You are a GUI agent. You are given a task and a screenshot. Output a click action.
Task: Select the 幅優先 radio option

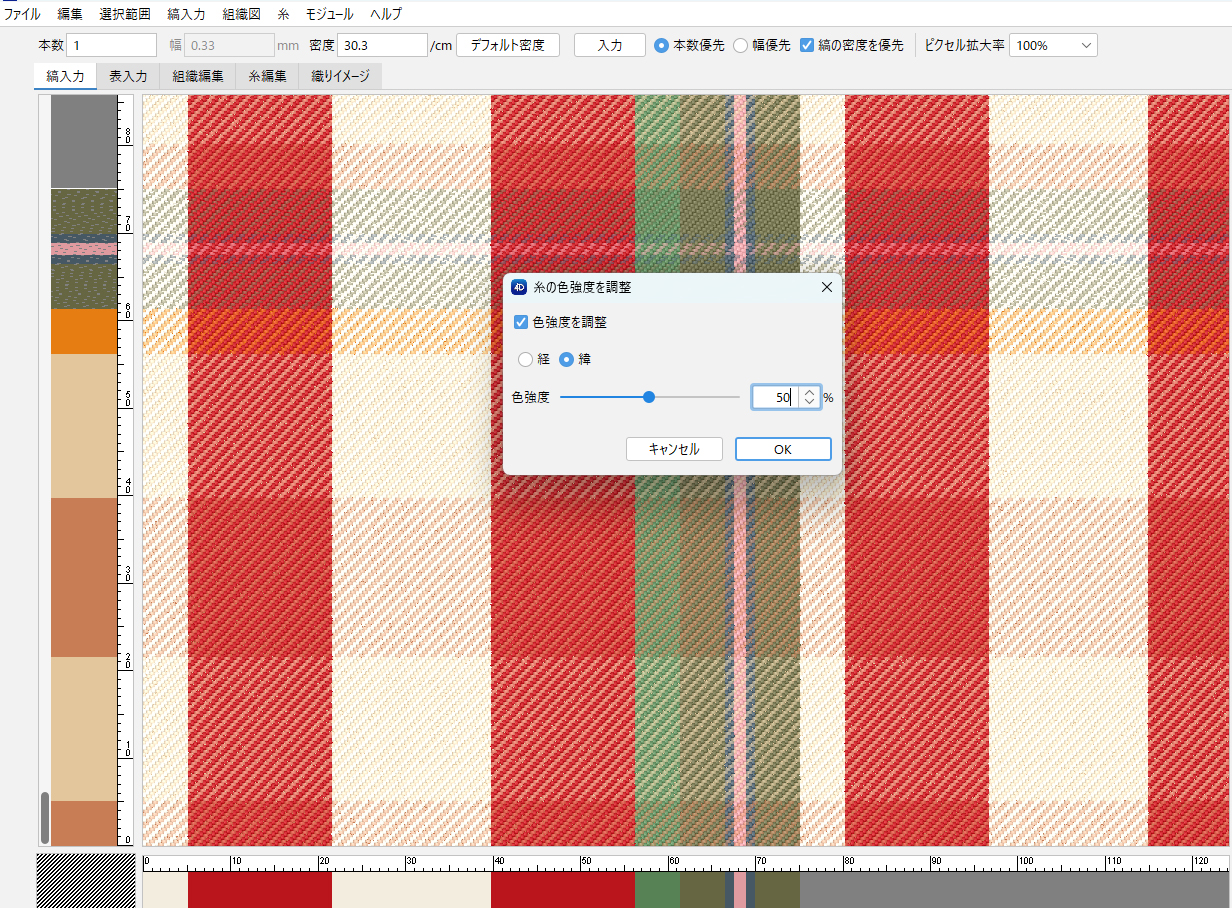click(x=741, y=45)
